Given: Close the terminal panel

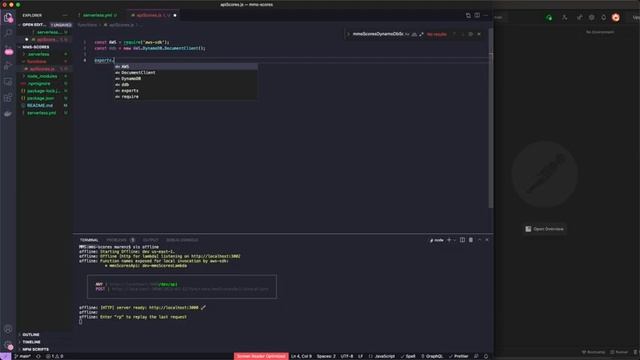Looking at the screenshot, I should [487, 240].
